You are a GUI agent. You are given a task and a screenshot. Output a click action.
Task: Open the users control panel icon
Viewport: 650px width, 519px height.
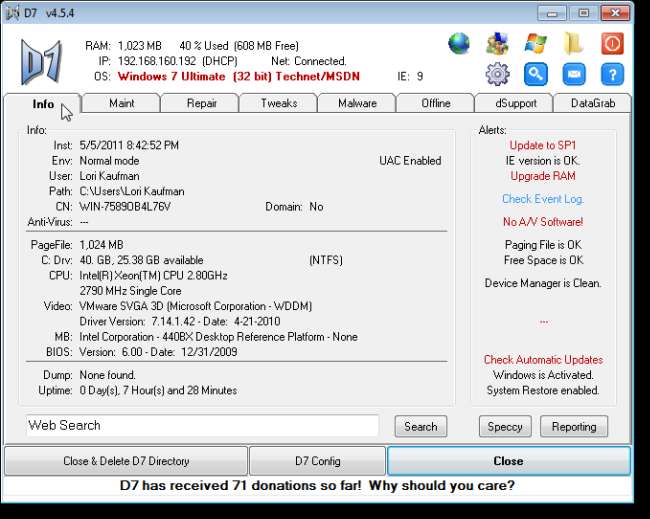pyautogui.click(x=497, y=44)
